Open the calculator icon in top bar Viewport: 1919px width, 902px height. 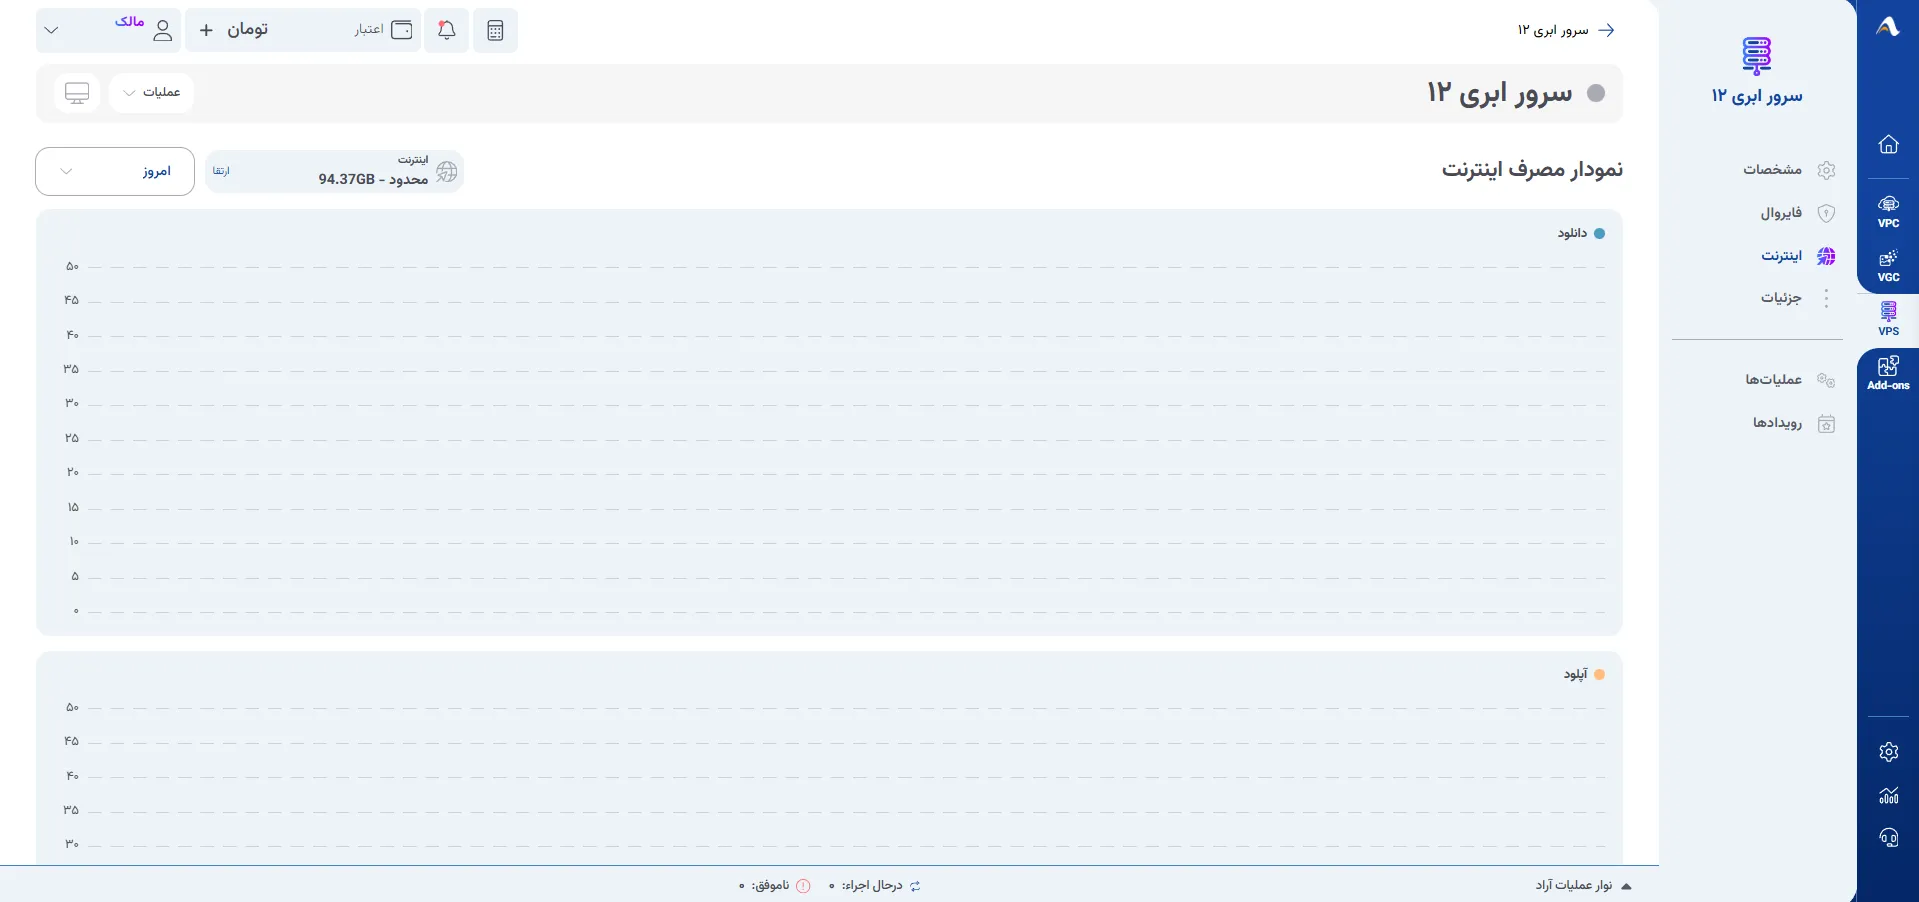pyautogui.click(x=495, y=30)
